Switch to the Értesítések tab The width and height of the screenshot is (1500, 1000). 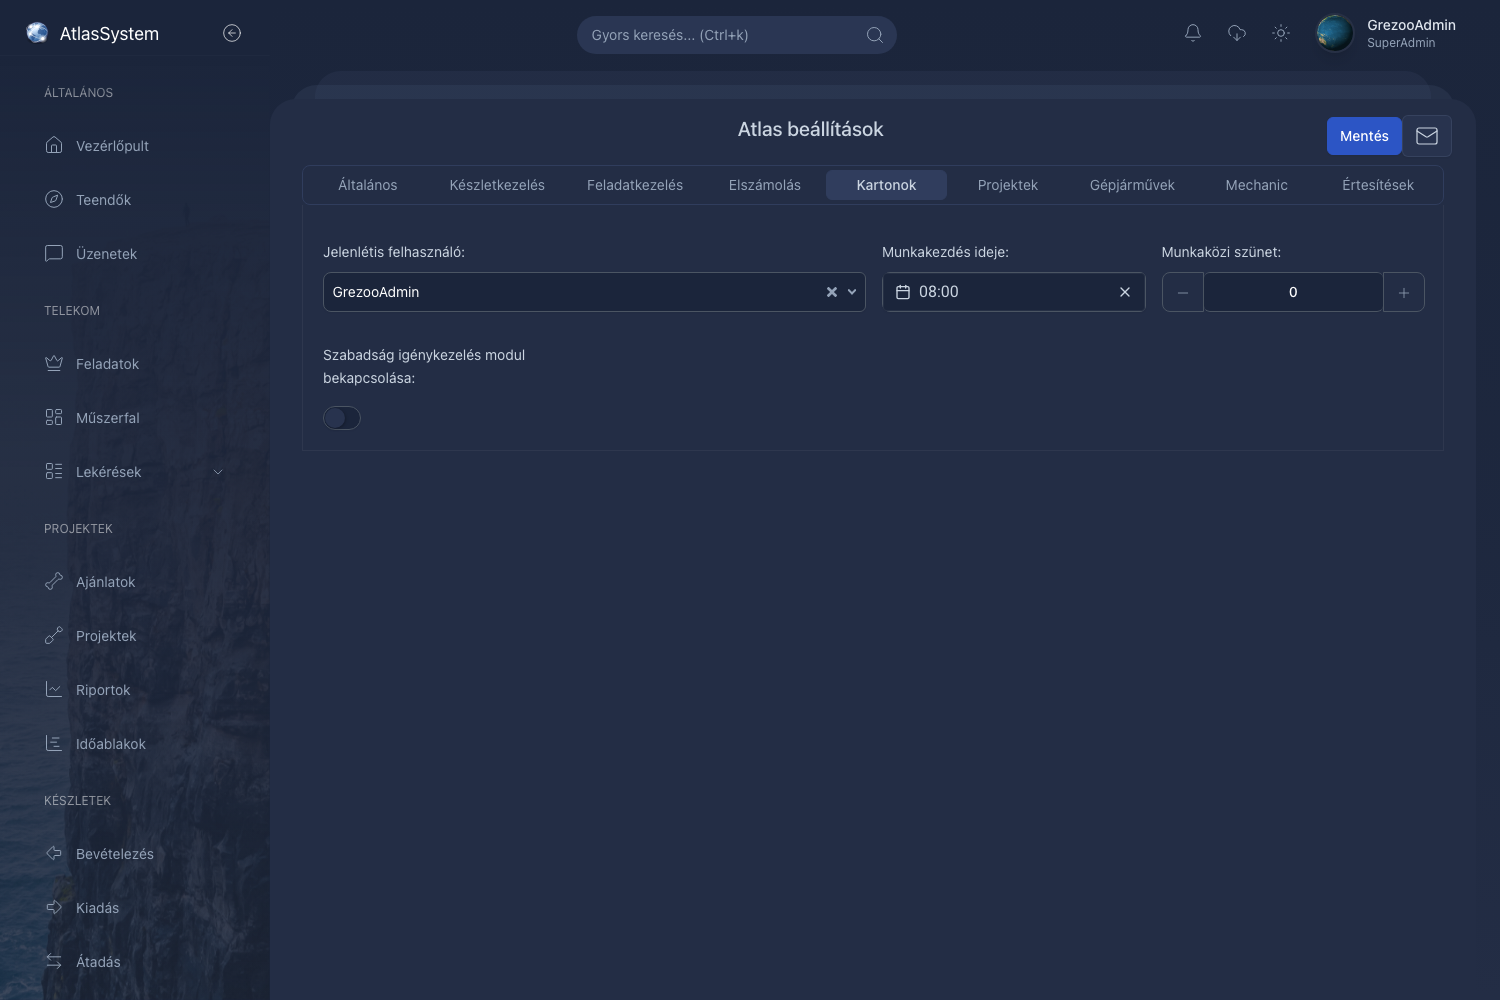tap(1378, 185)
